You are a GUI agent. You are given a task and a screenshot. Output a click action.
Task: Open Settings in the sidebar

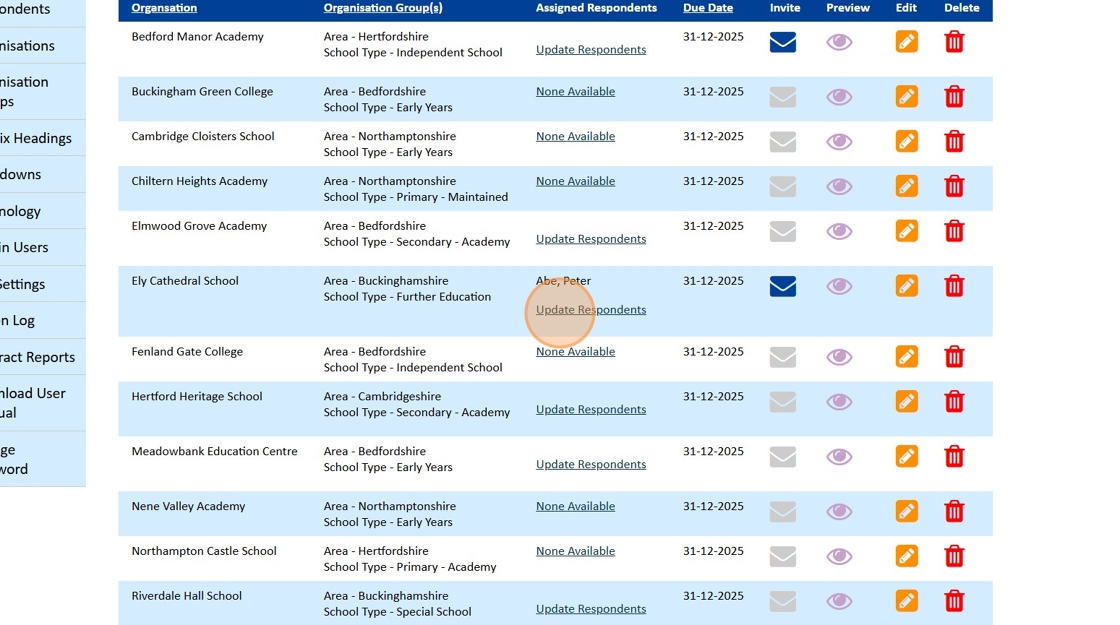[43, 284]
